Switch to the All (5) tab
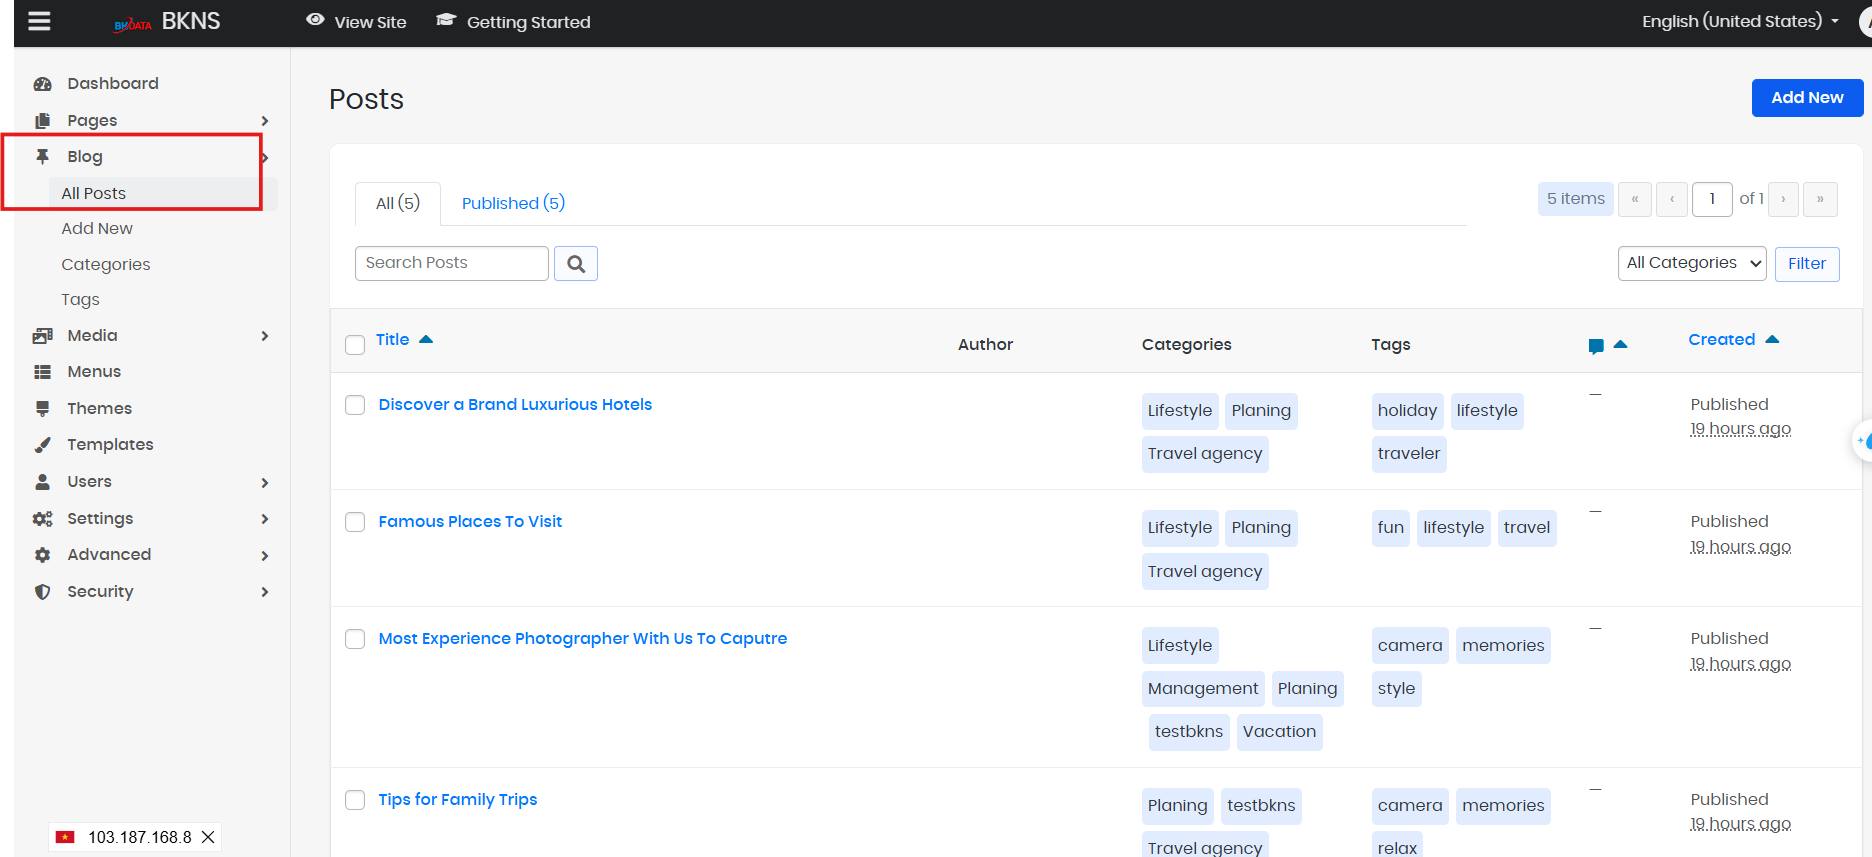The height and width of the screenshot is (857, 1872). tap(398, 203)
